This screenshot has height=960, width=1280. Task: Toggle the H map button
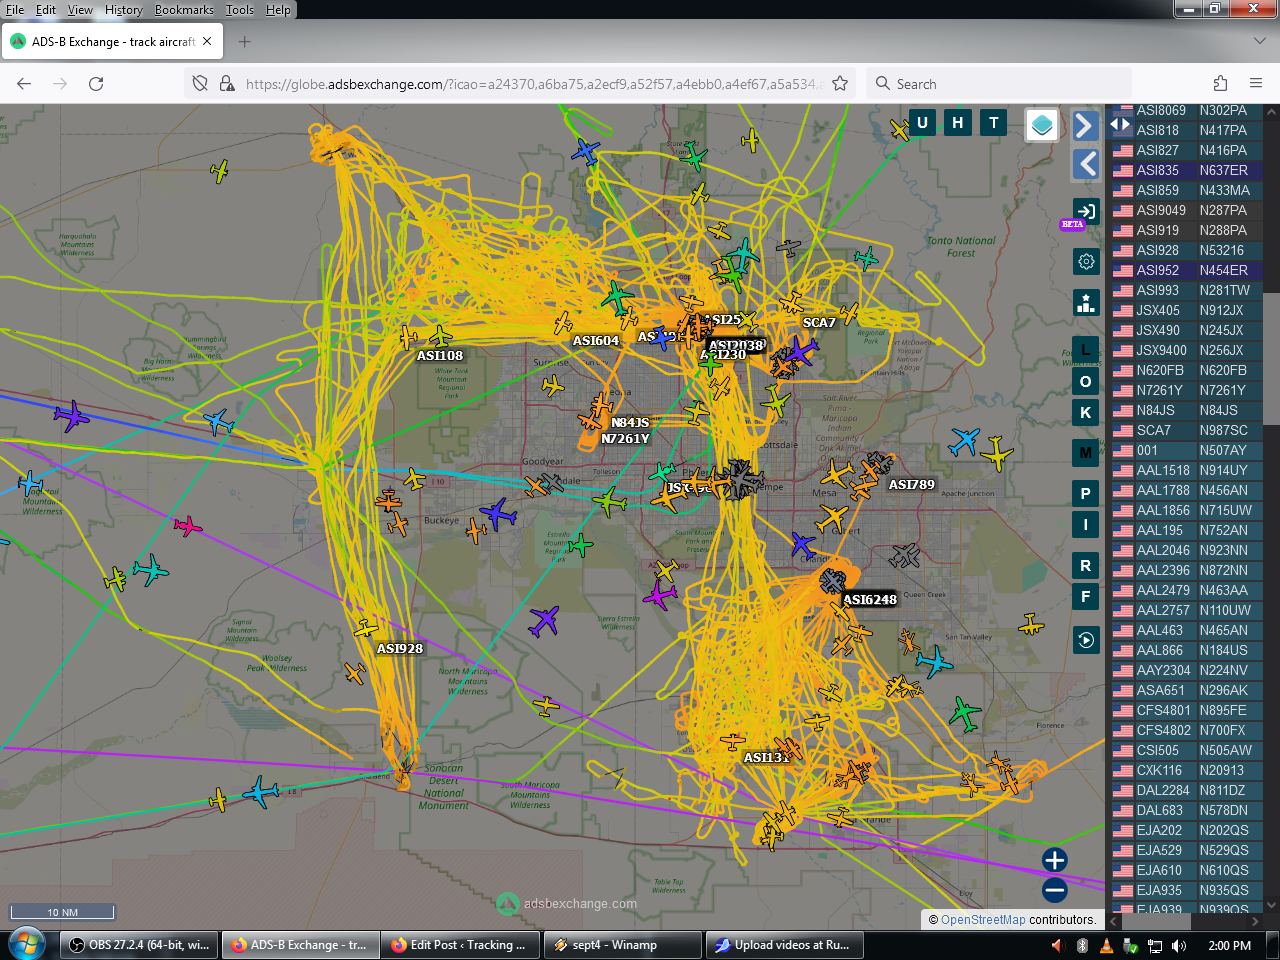point(958,123)
